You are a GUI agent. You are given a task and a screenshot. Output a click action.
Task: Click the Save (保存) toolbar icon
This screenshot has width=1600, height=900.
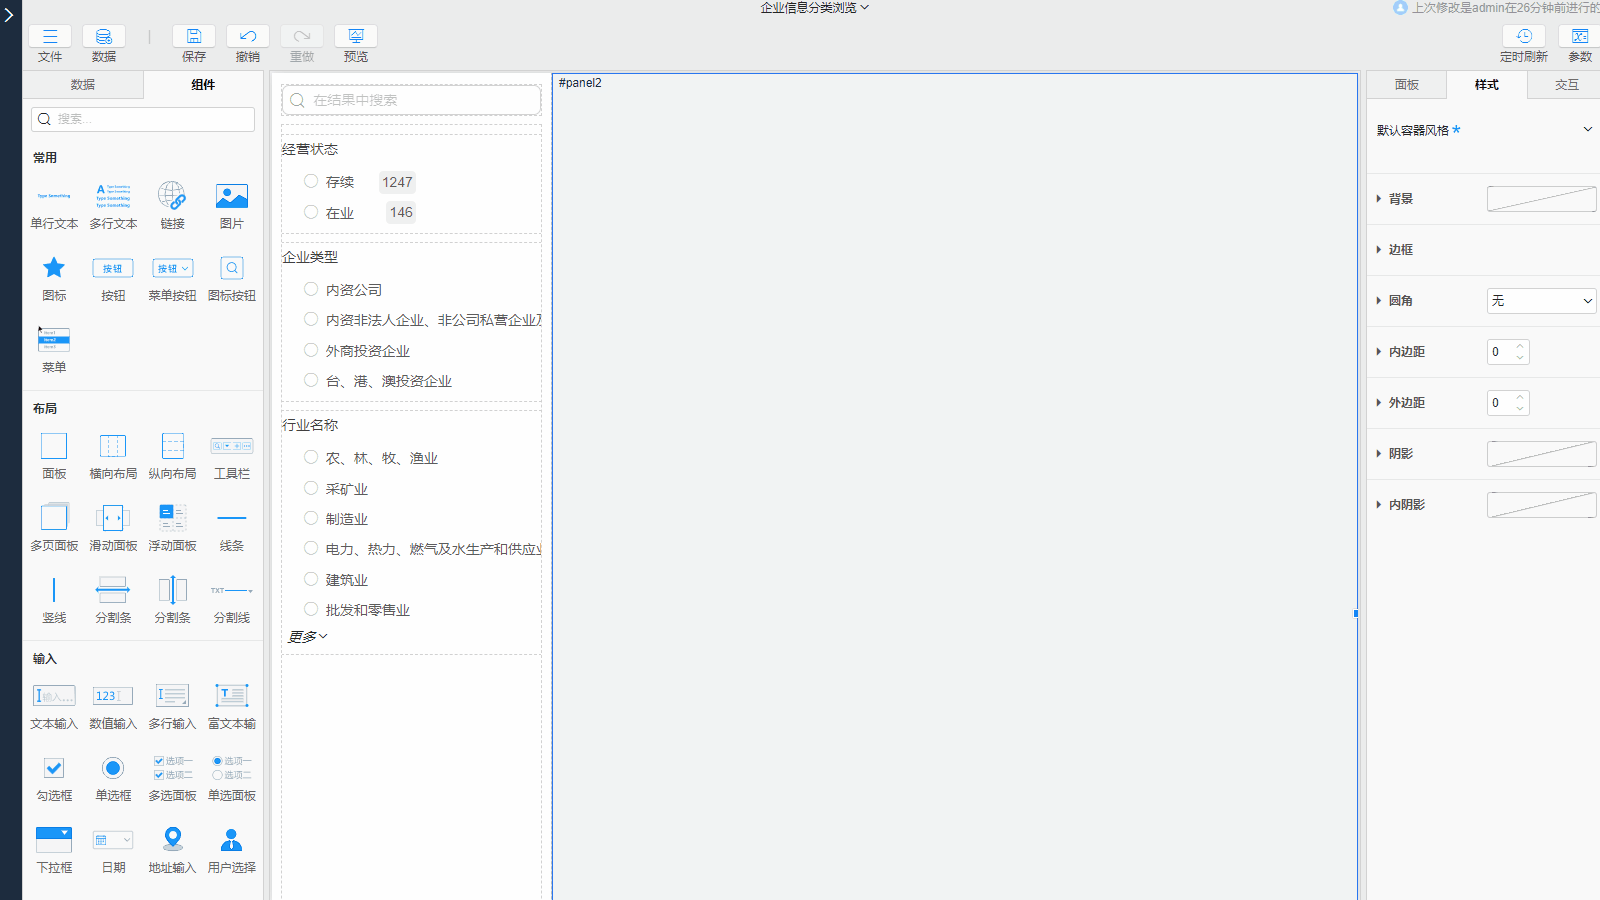click(194, 37)
